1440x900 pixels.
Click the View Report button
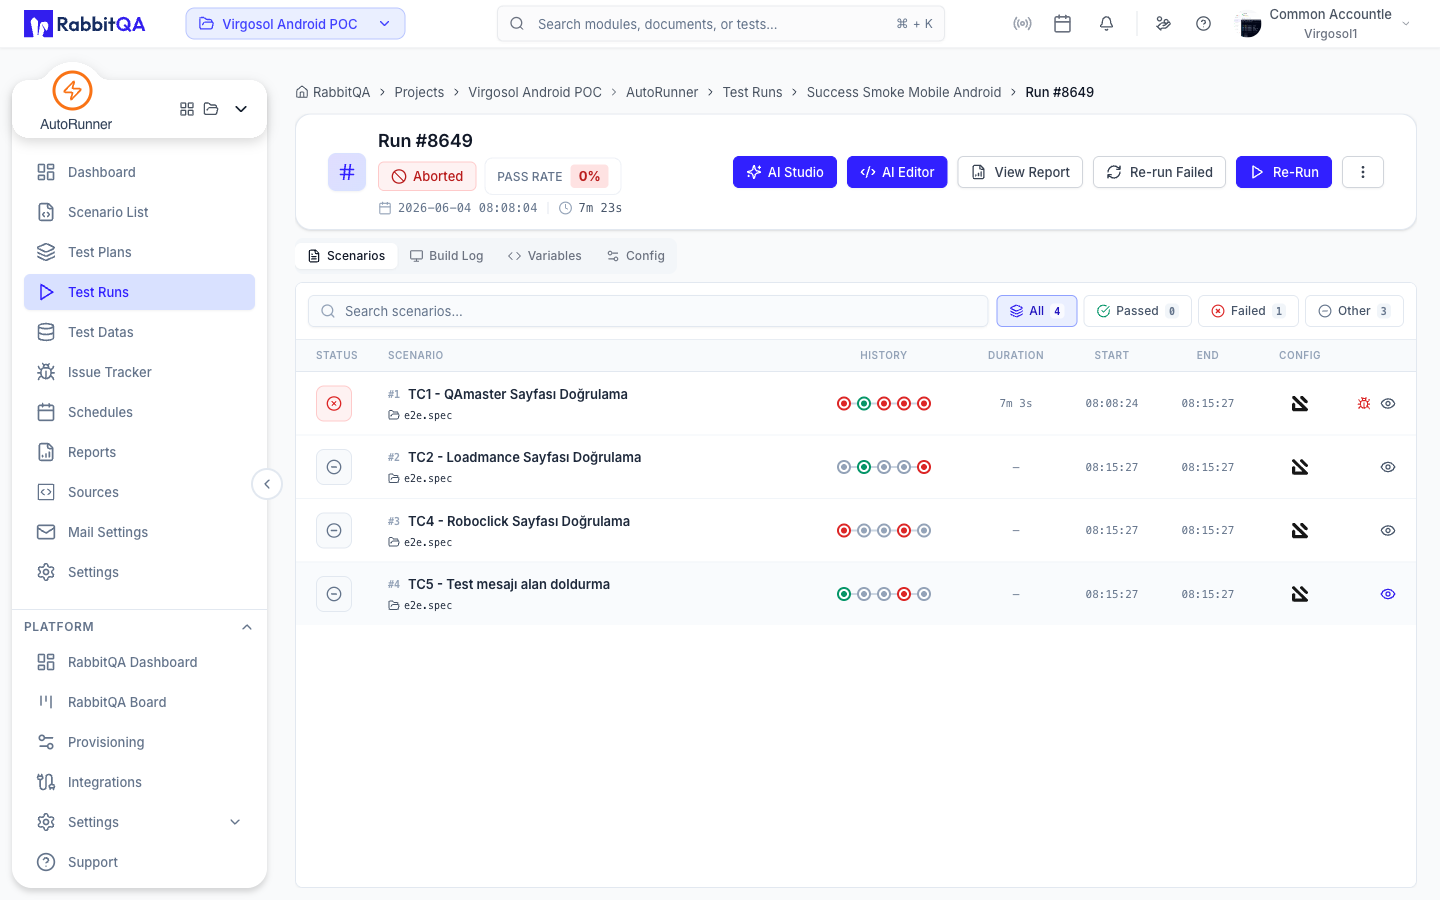[x=1020, y=172]
